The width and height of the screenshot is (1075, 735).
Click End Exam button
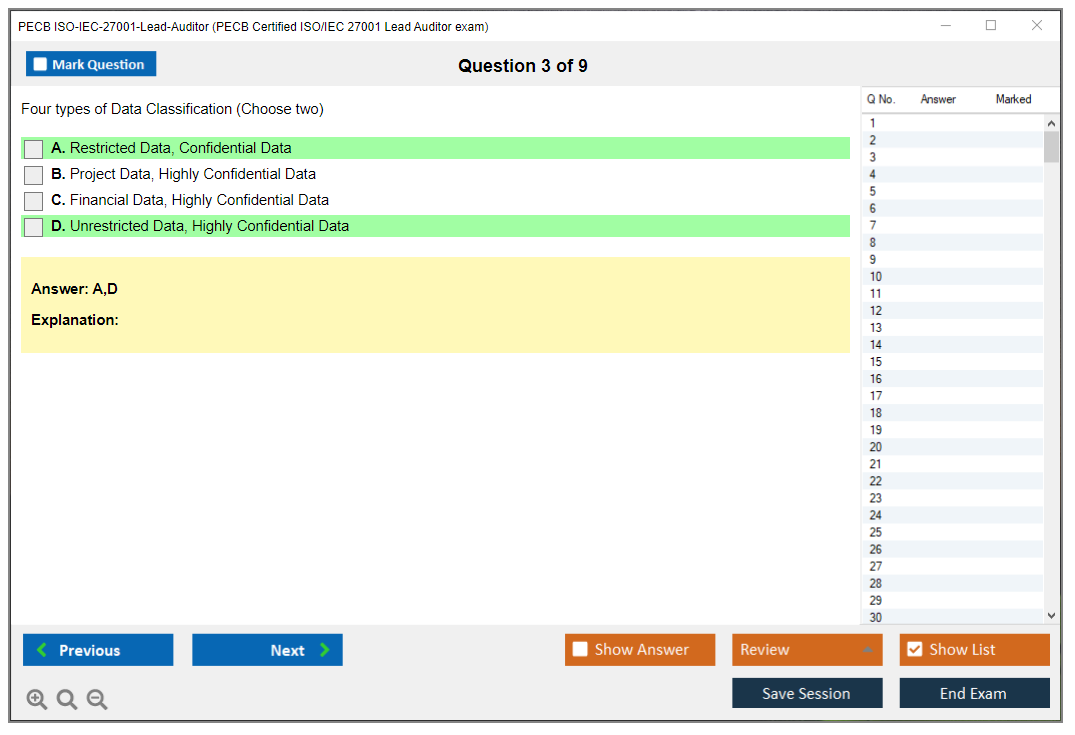point(974,693)
